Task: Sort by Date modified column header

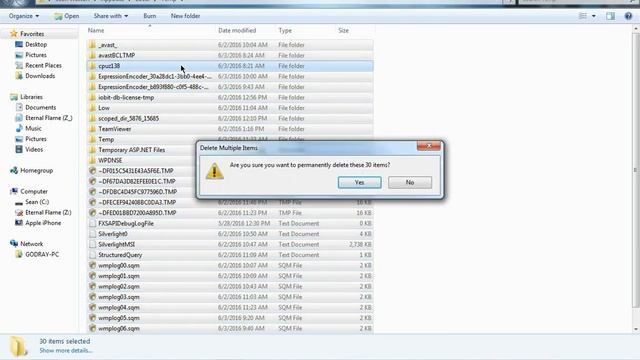Action: (237, 31)
